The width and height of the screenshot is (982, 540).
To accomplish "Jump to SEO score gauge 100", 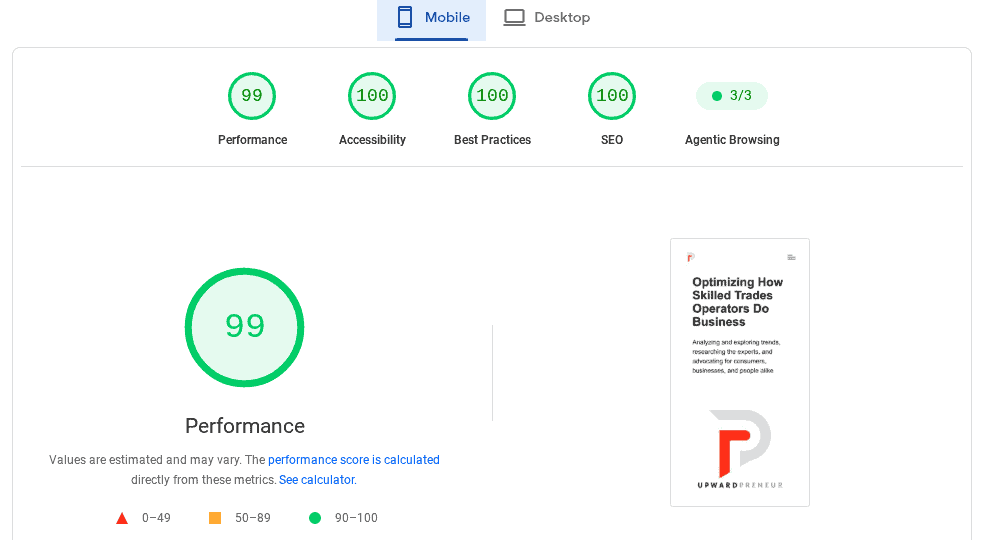I will [612, 96].
